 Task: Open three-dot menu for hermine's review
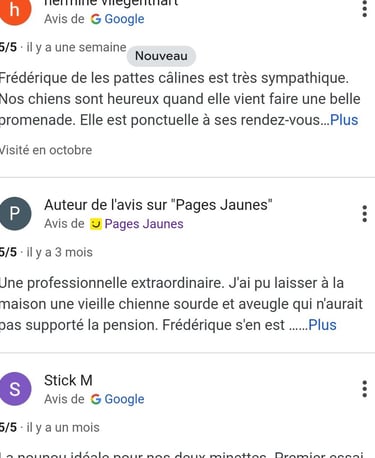click(365, 9)
